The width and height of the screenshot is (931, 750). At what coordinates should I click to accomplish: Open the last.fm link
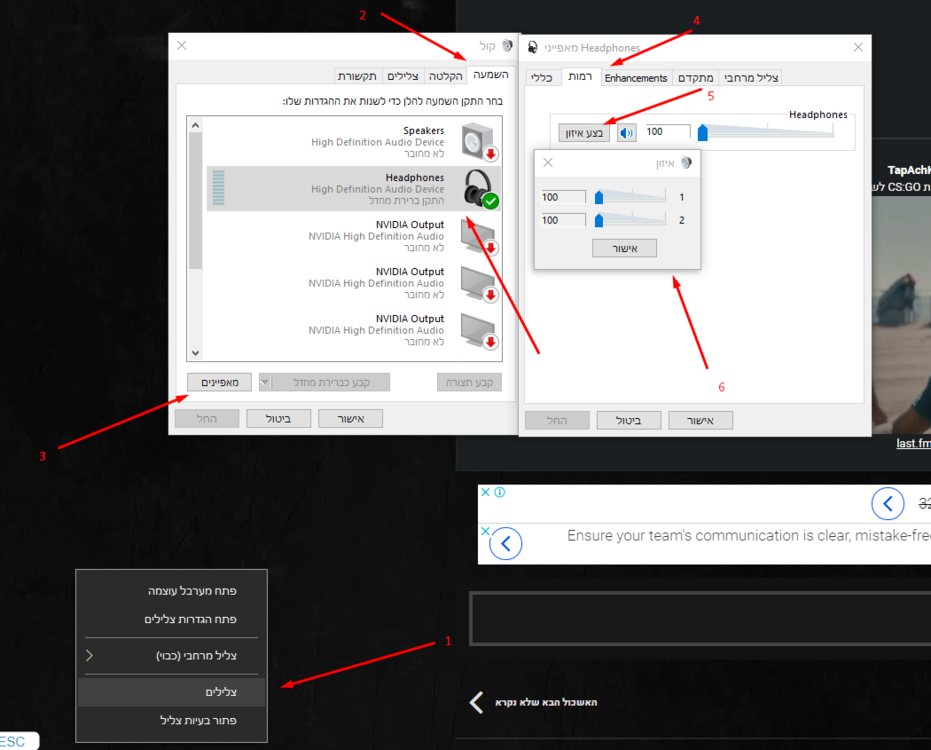tap(913, 444)
